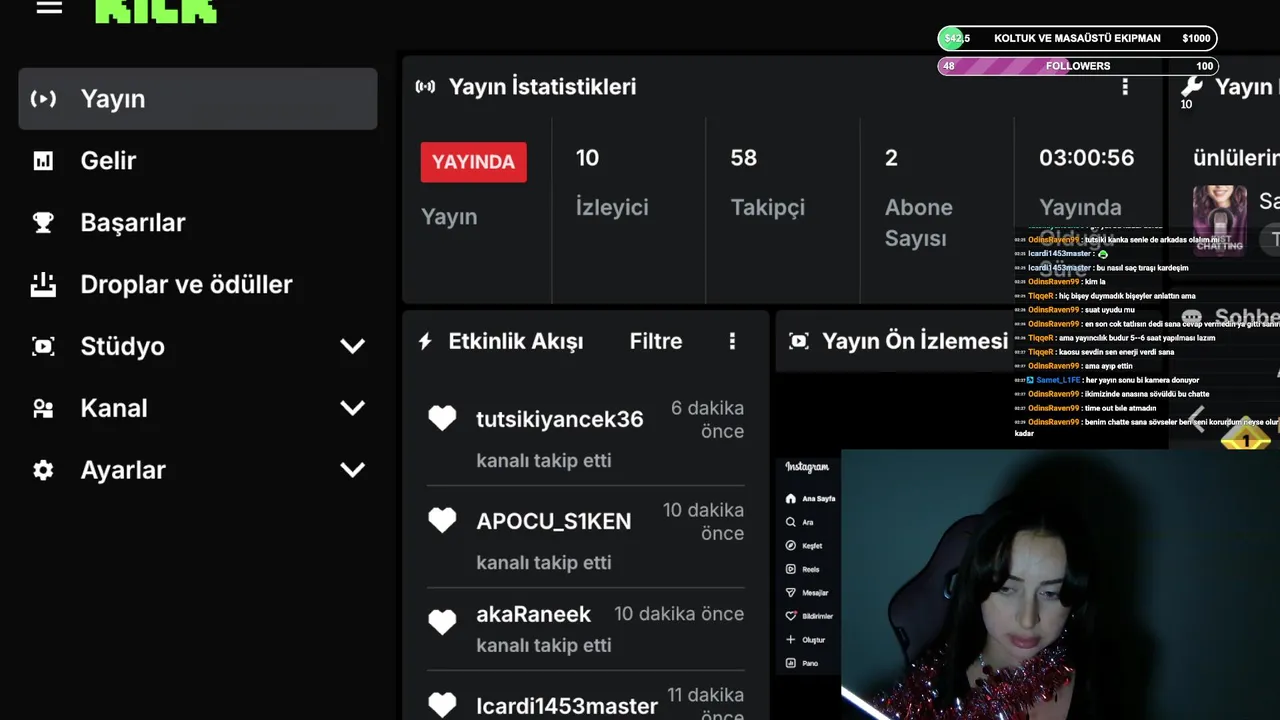This screenshot has height=720, width=1280.
Task: Click Instagram Bildirimler in preview
Action: (x=809, y=616)
